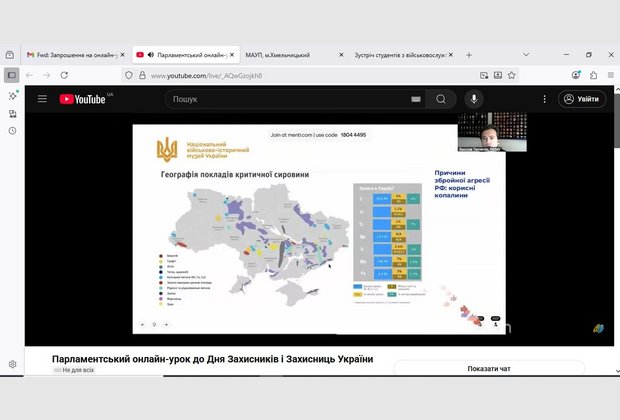Click Показати чат button
Screen dimensions: 620x420
[x=489, y=368]
